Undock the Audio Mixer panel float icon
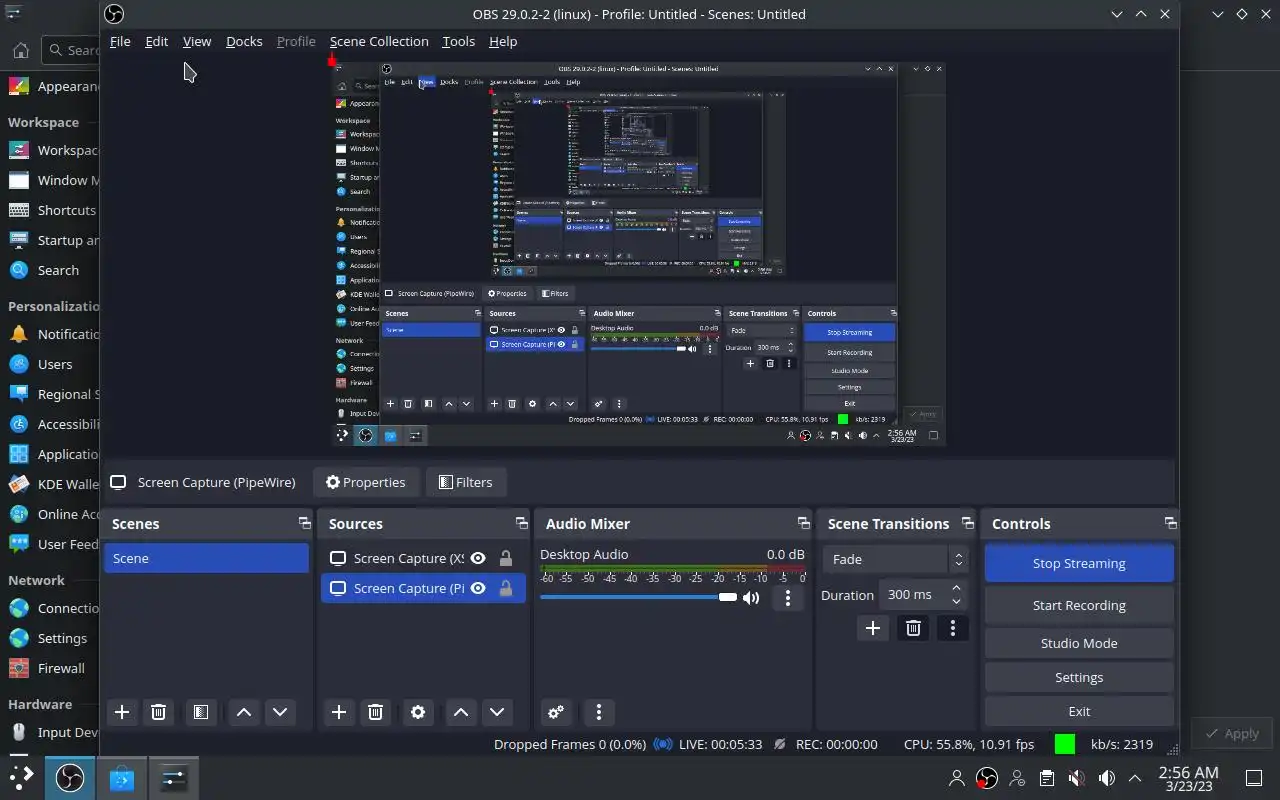Screen dimensions: 1280x800 click(x=803, y=523)
